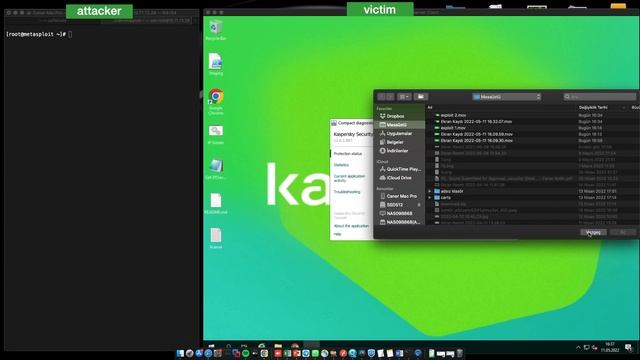This screenshot has width=640, height=360.
Task: Sort by the Ad column header
Action: [430, 107]
